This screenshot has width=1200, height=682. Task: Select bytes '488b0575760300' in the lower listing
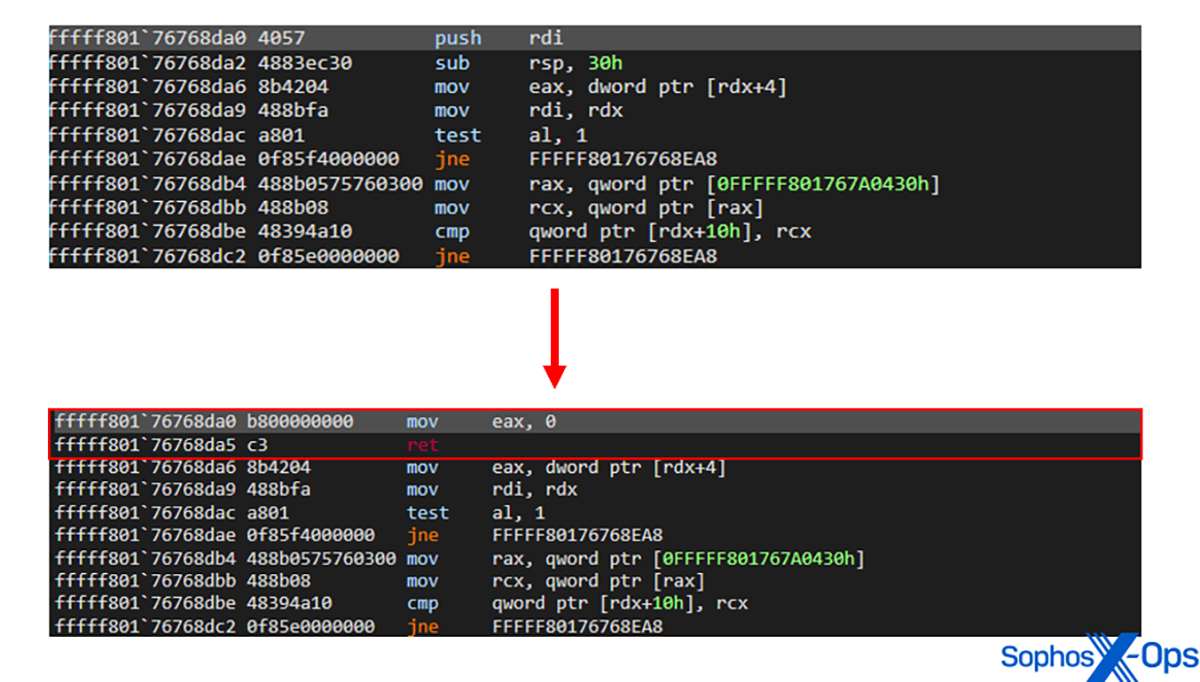pos(322,558)
